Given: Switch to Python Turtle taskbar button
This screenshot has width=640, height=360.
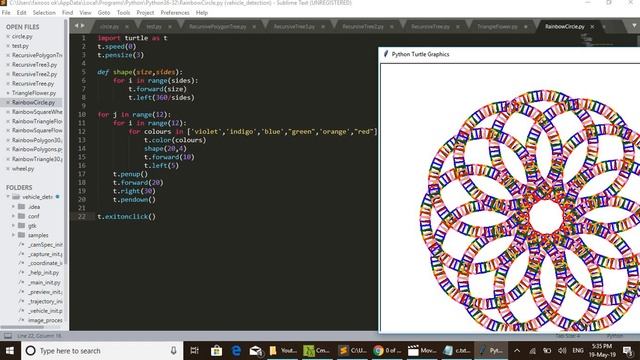Looking at the screenshot, I should pos(491,351).
